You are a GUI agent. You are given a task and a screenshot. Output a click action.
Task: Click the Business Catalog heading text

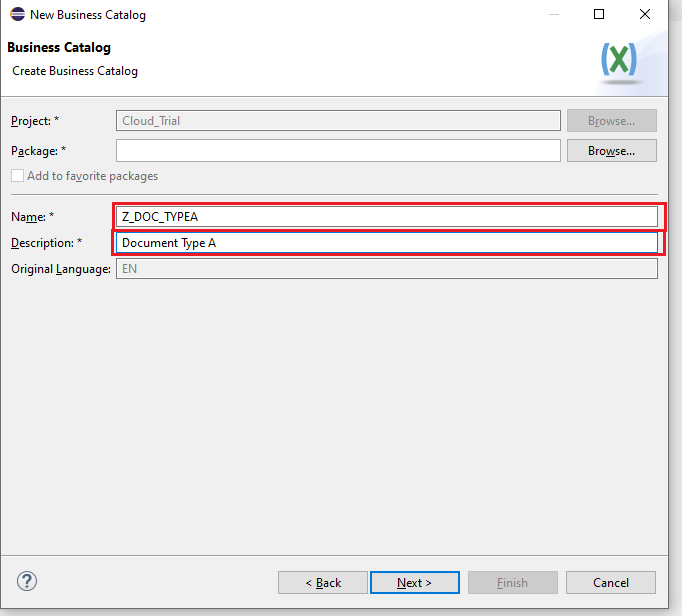(59, 47)
